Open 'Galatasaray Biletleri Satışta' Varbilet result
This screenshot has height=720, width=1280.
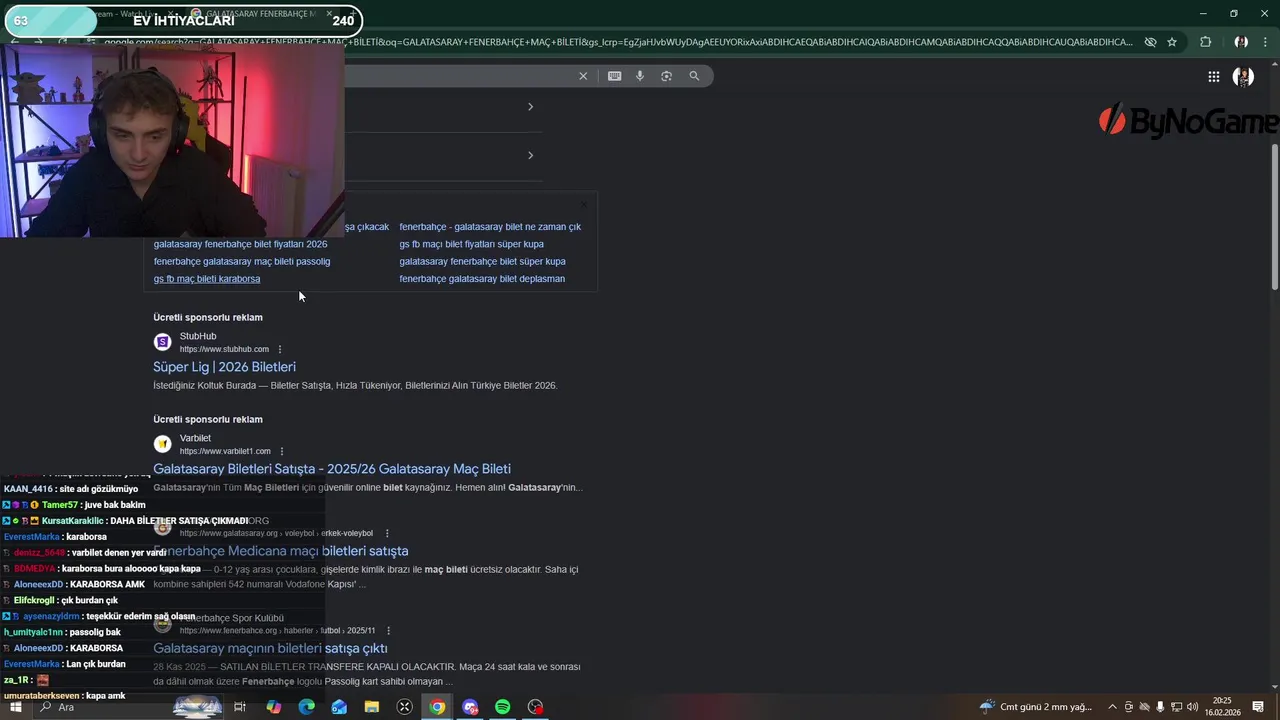(332, 469)
